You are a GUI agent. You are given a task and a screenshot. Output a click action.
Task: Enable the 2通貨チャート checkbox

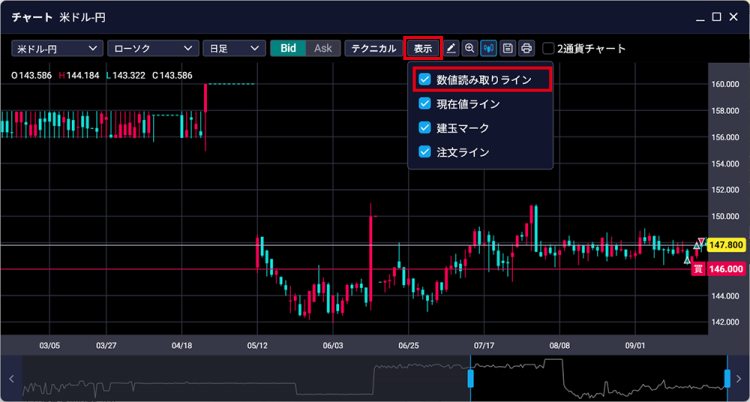coord(548,48)
